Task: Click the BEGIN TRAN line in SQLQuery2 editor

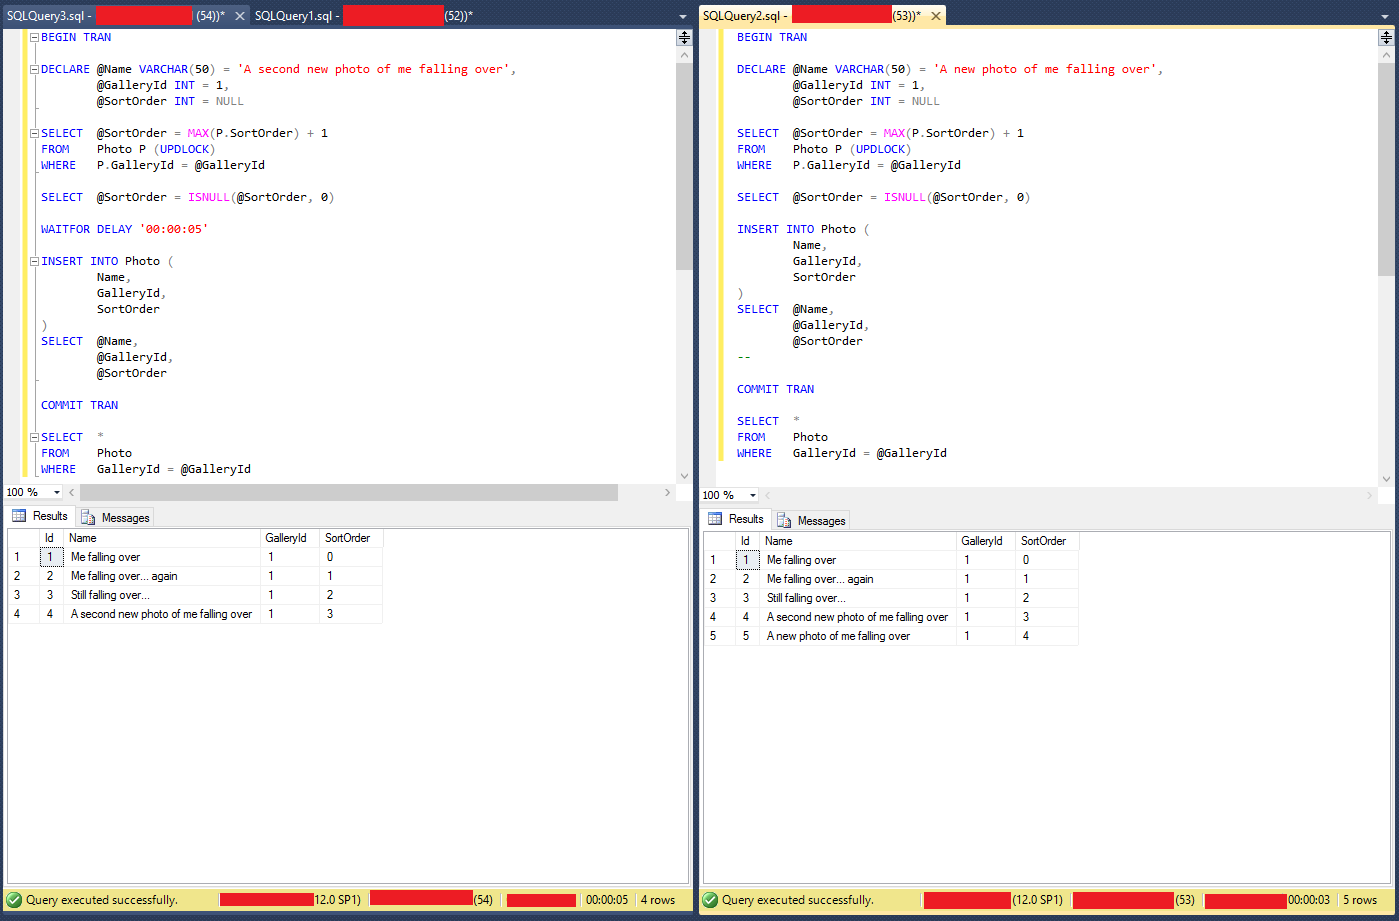Action: tap(772, 37)
